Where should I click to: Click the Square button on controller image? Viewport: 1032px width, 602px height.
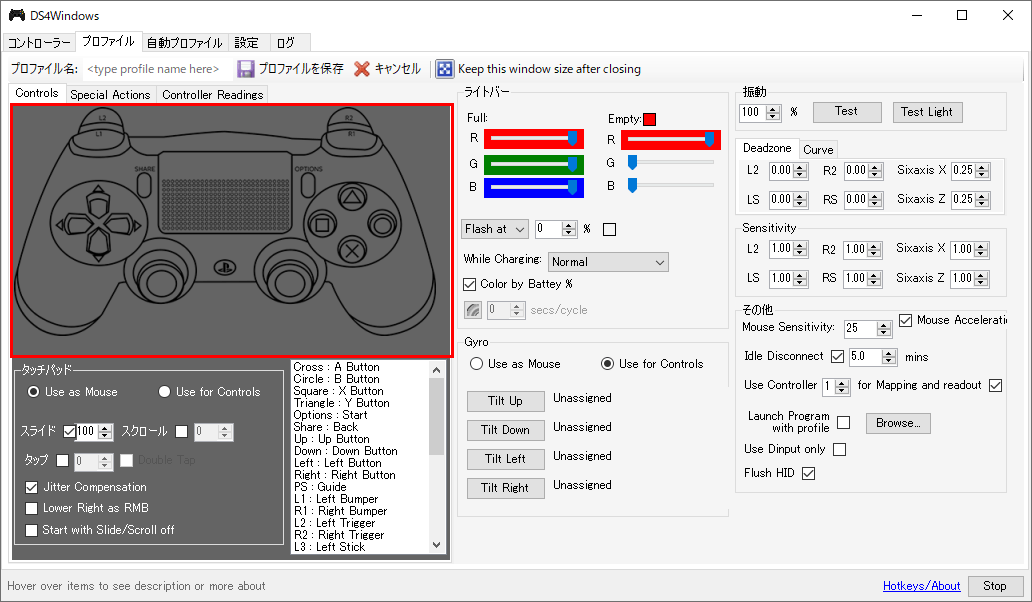[322, 225]
